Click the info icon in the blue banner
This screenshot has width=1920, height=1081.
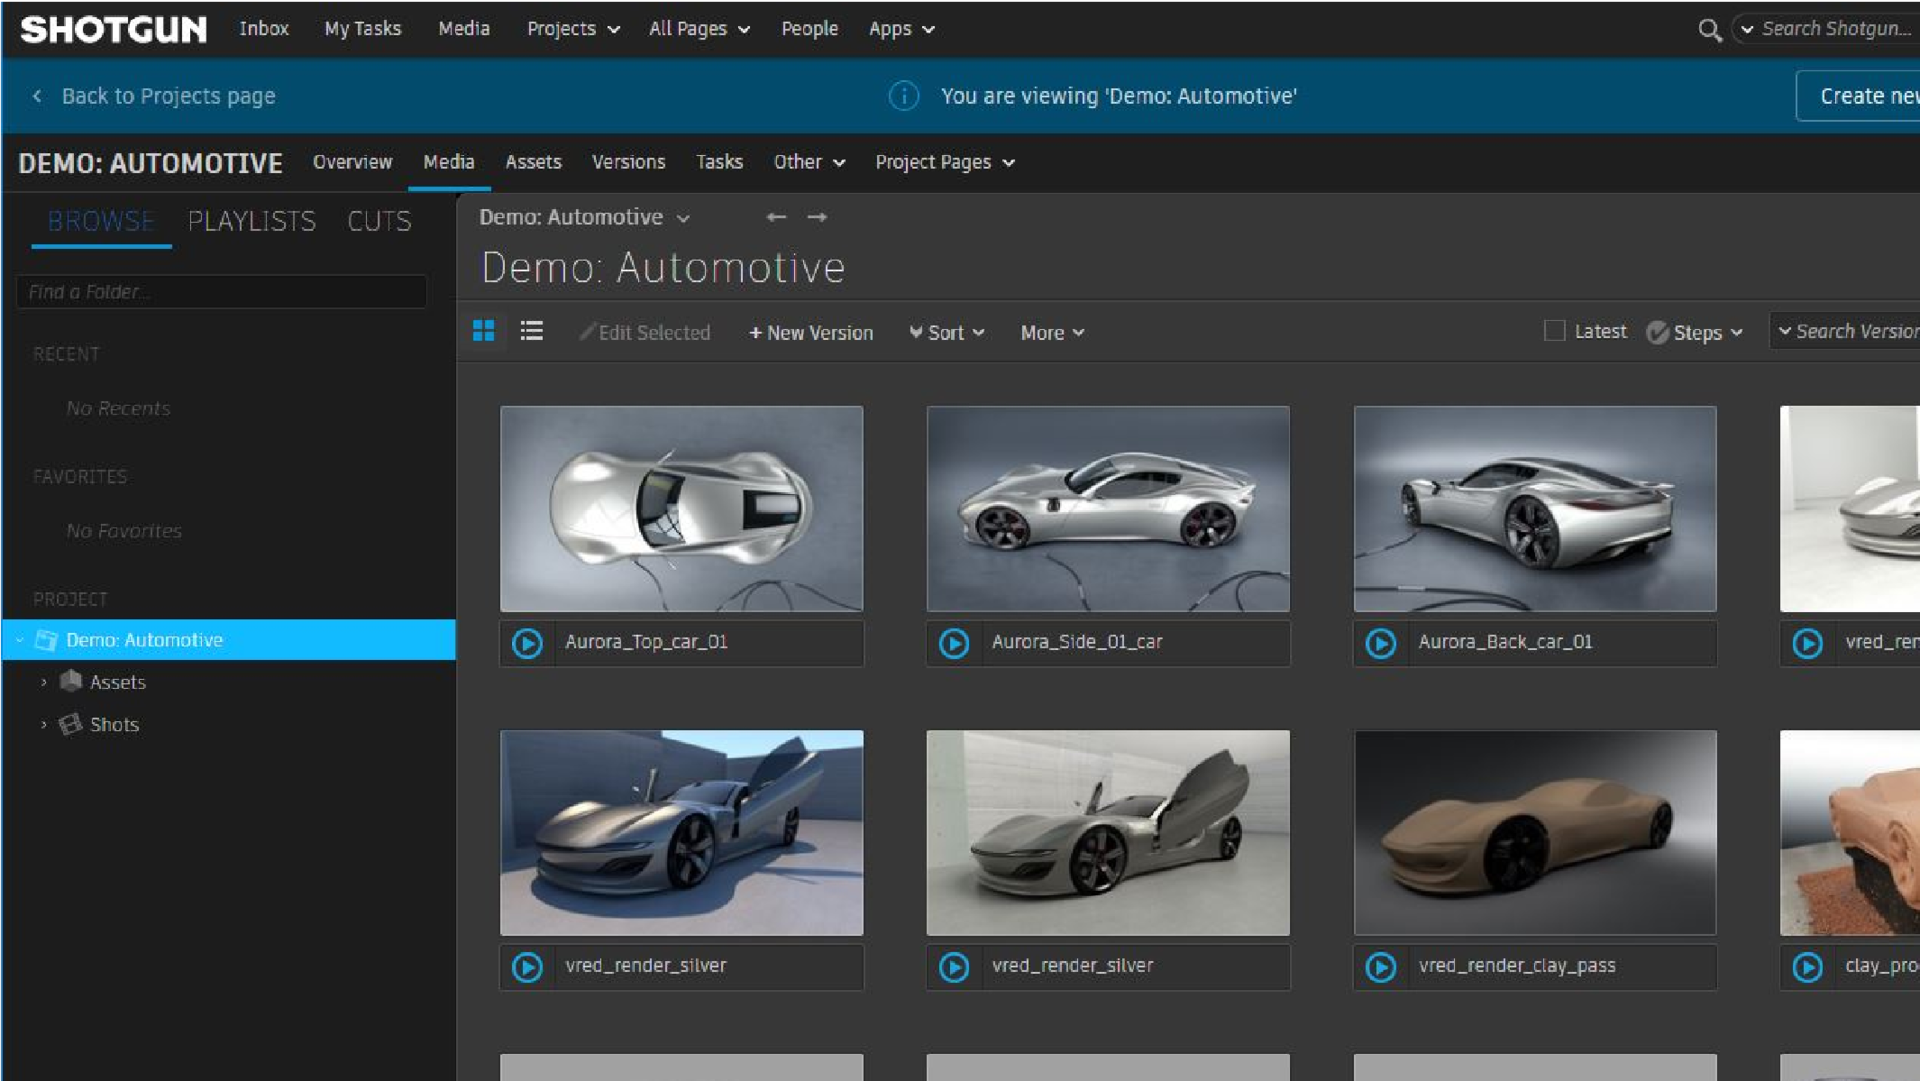904,96
